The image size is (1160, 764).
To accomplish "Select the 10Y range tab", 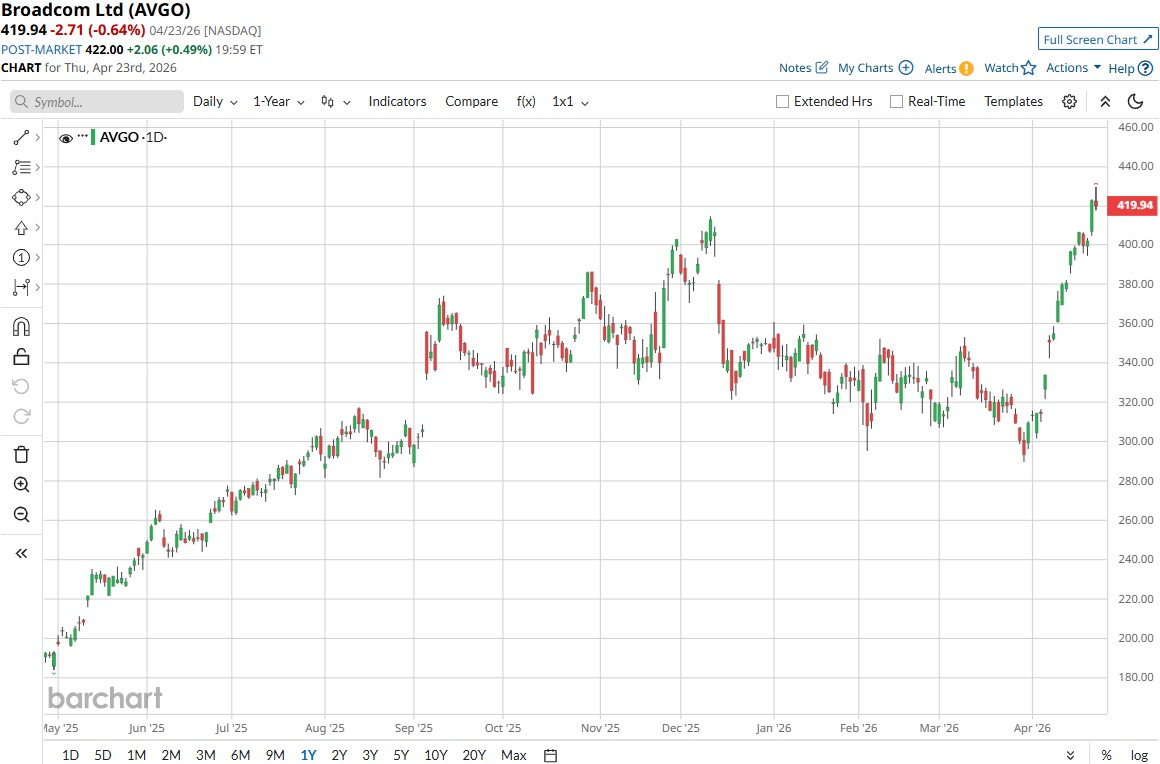I will (x=436, y=755).
